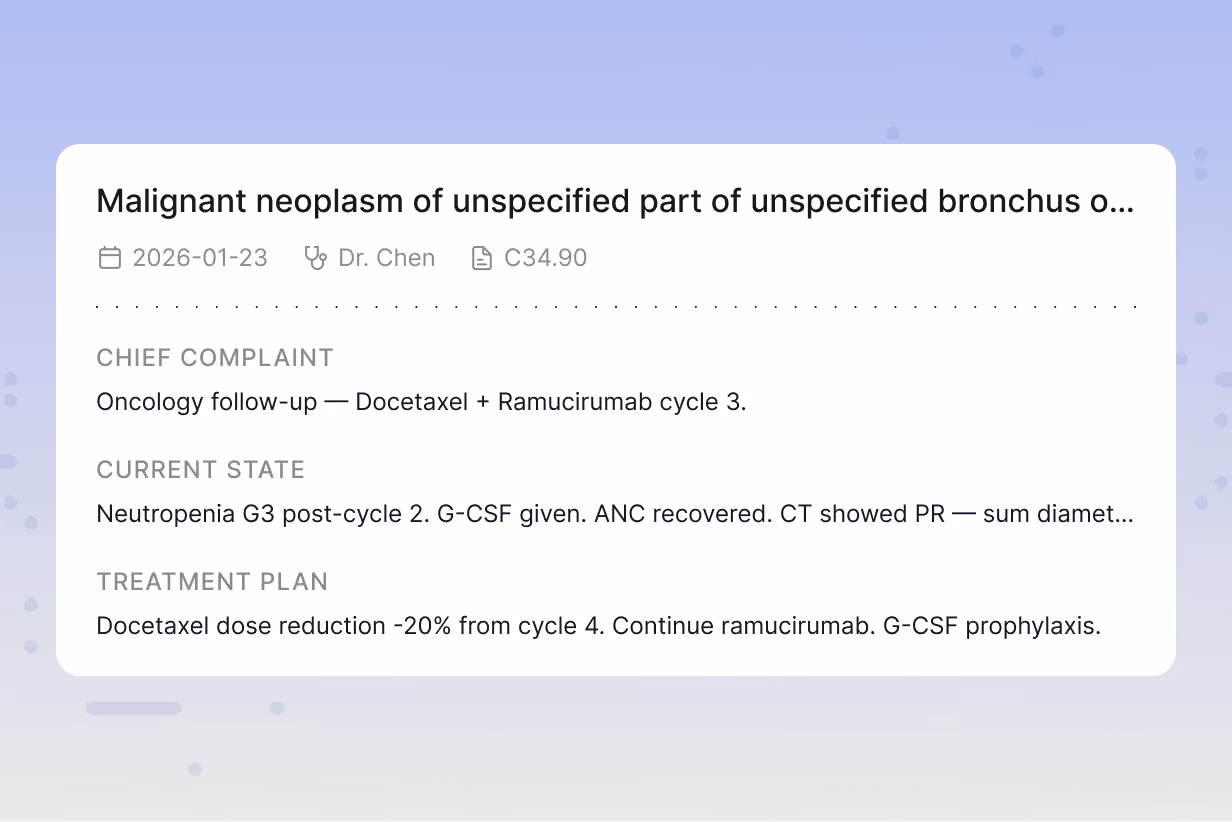1232x822 pixels.
Task: Select diagnosis code C34.90
Action: point(545,258)
